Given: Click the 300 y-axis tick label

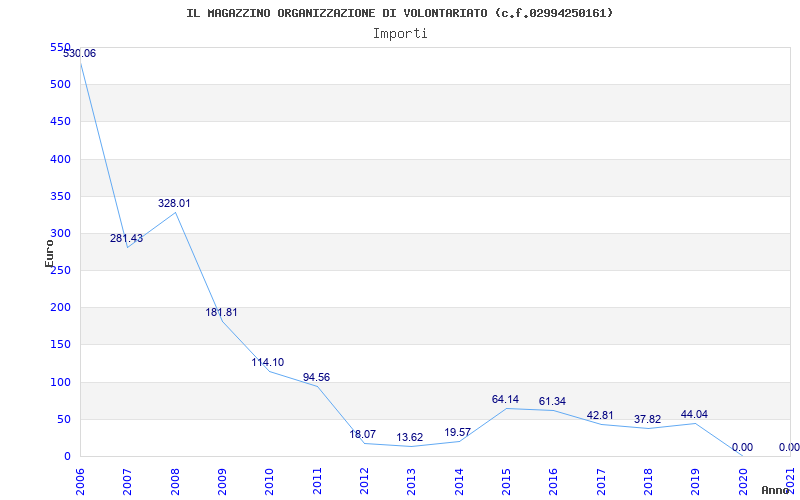Looking at the screenshot, I should pos(60,234).
